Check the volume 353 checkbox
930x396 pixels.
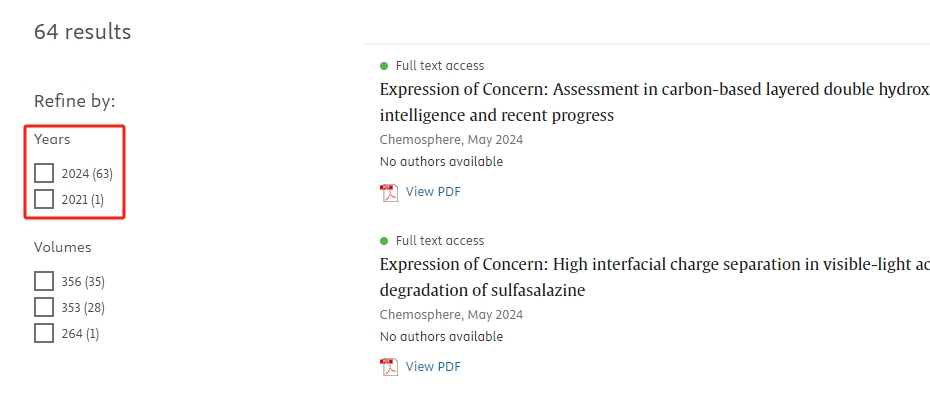[44, 307]
